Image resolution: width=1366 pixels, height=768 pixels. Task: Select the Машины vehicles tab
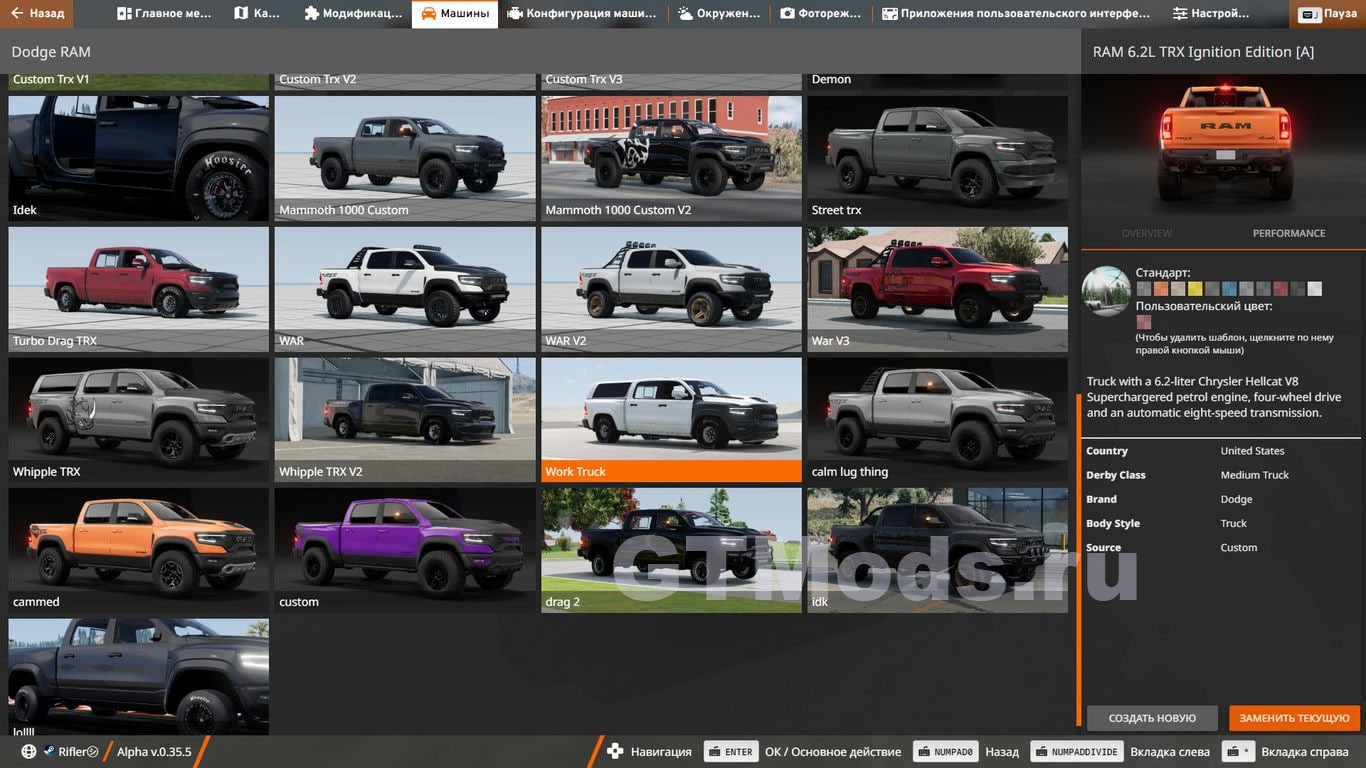pyautogui.click(x=455, y=14)
